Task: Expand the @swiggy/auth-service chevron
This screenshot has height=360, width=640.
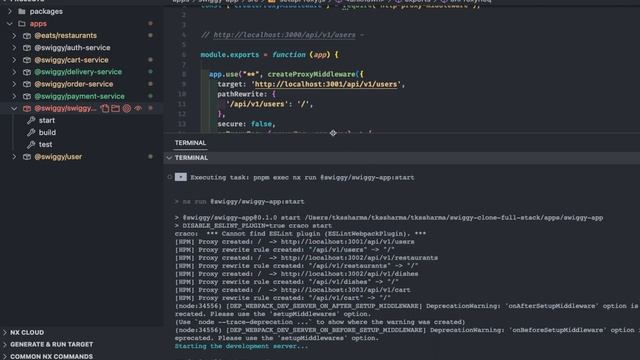Action: point(14,48)
